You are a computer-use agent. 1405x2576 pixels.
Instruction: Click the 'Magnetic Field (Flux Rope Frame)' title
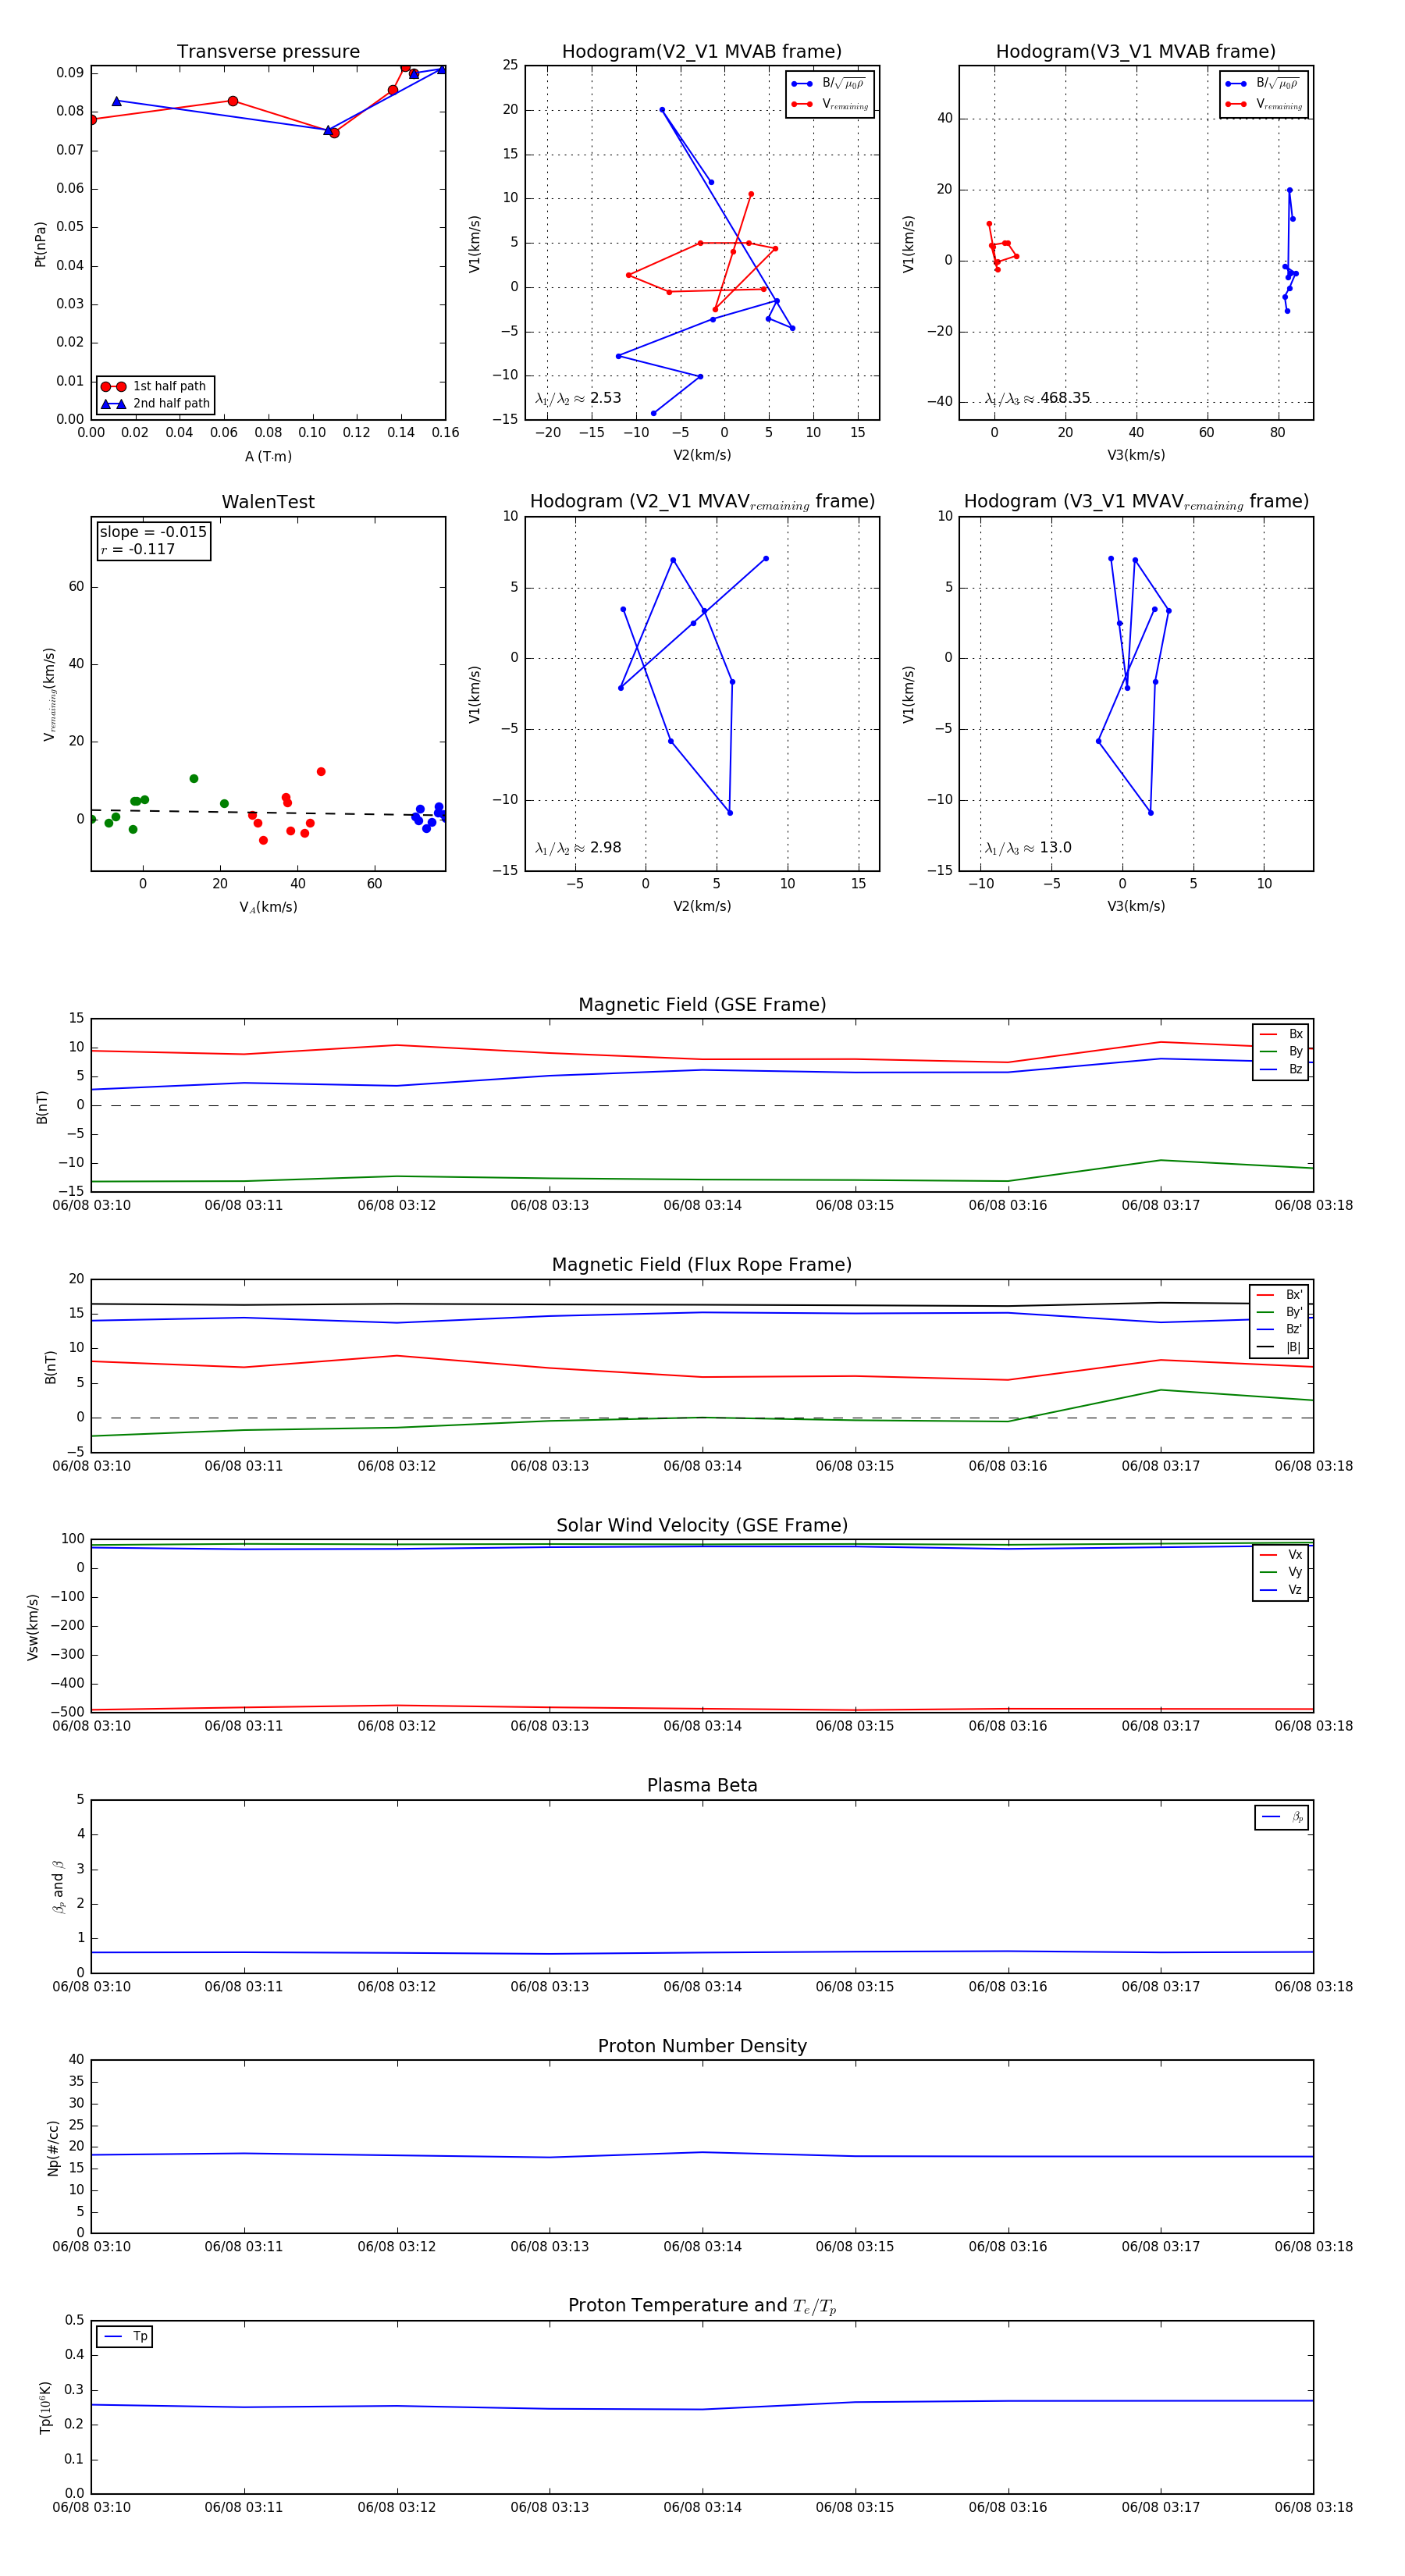[702, 1265]
